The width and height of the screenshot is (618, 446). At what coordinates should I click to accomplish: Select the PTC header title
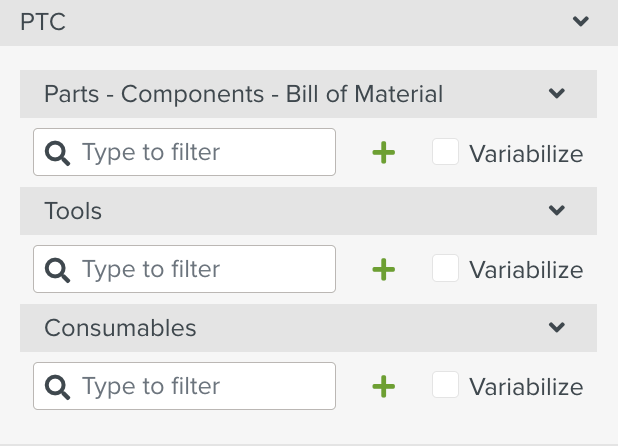tap(43, 22)
